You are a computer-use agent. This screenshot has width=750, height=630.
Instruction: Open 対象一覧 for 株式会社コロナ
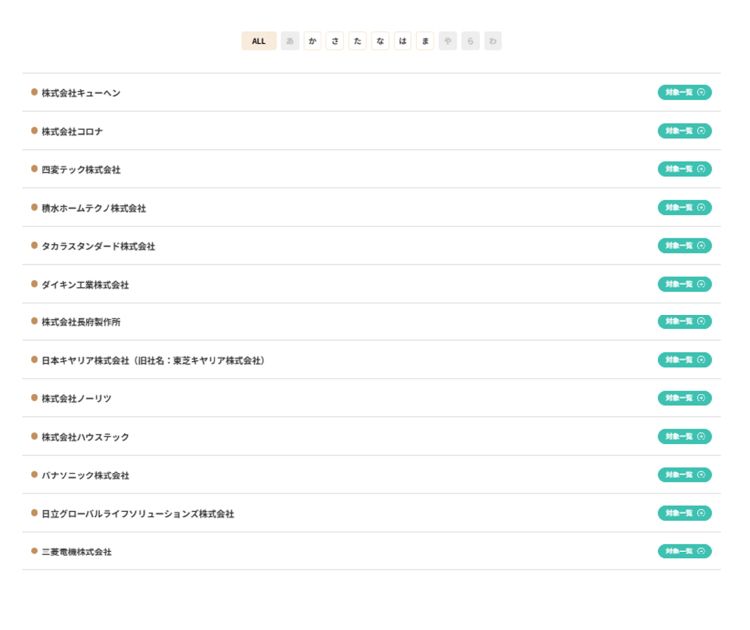(684, 131)
